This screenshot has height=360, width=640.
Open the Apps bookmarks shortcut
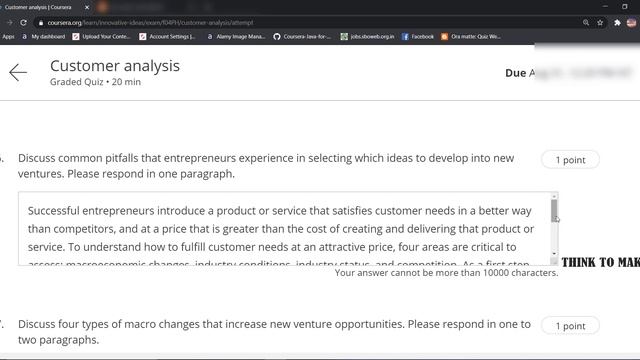(x=8, y=37)
